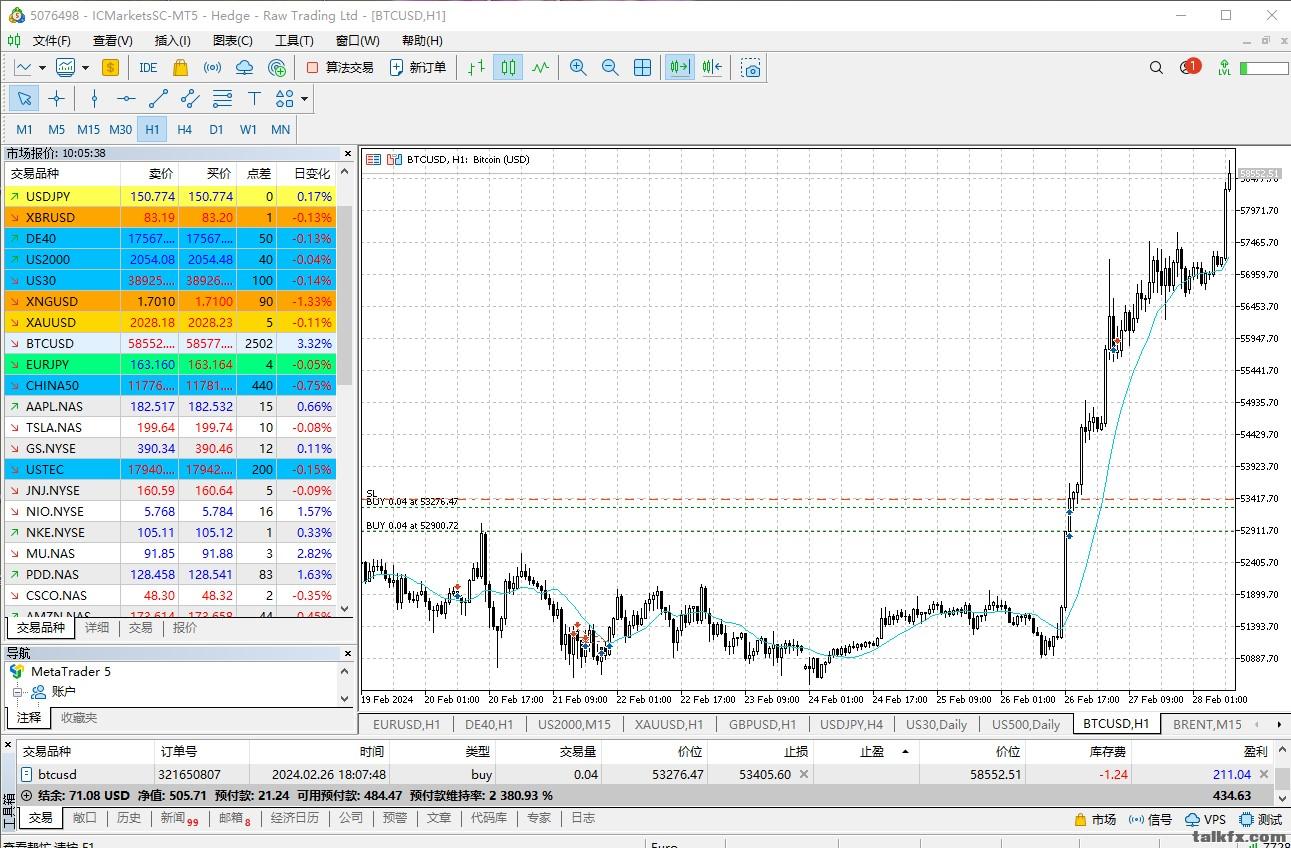This screenshot has height=848, width=1291.
Task: Open the dropdown arrow next to the new chart icon
Action: 42,68
